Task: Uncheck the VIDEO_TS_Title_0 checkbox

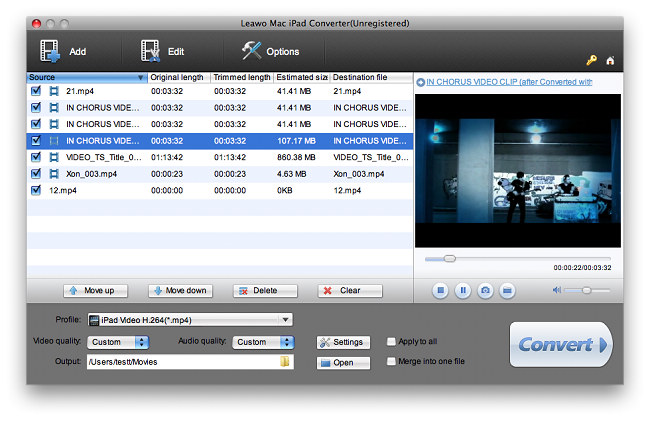Action: tap(36, 157)
